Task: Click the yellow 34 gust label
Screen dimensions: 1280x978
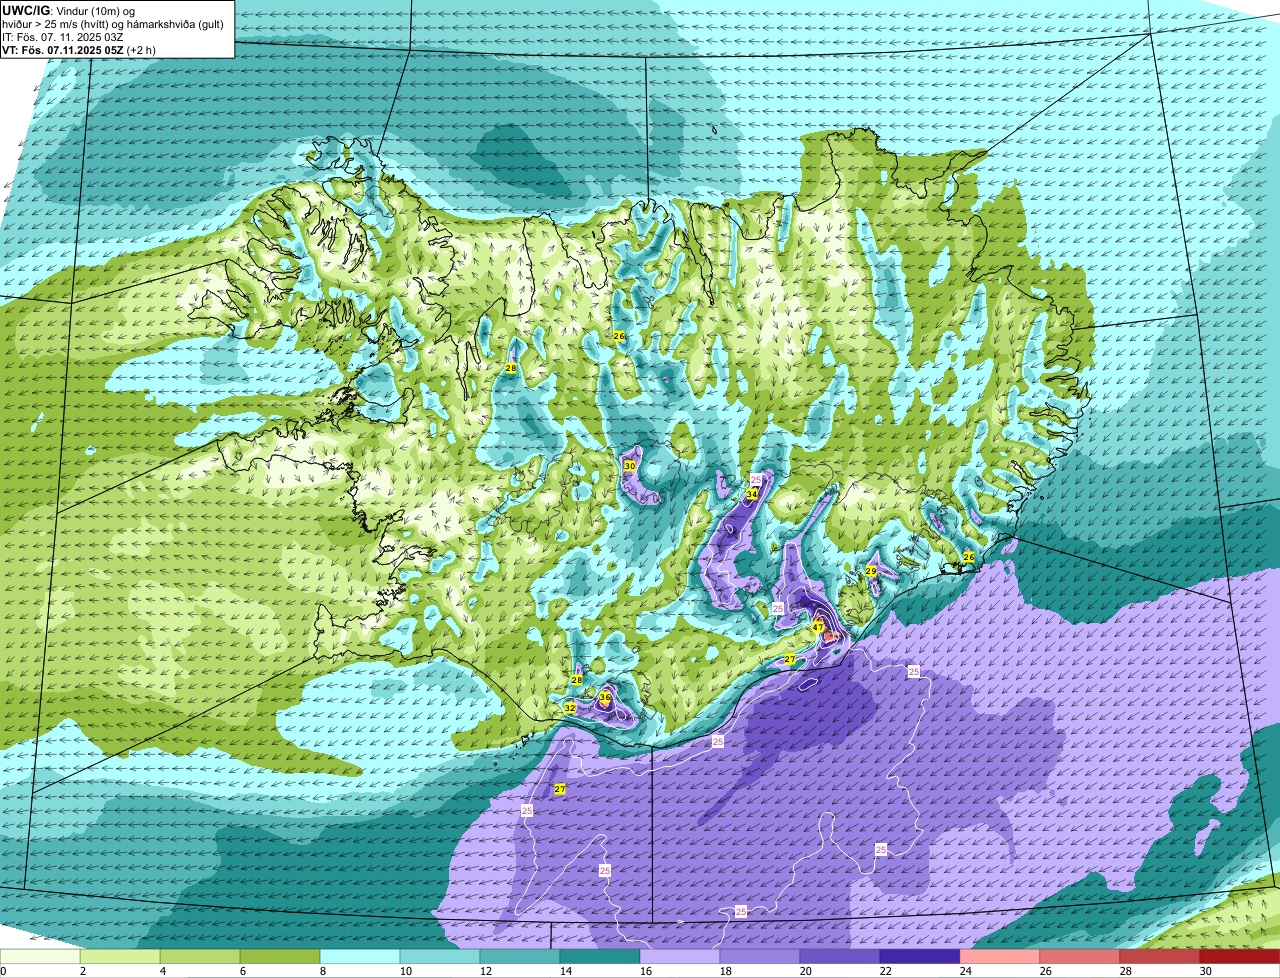Action: [x=752, y=494]
